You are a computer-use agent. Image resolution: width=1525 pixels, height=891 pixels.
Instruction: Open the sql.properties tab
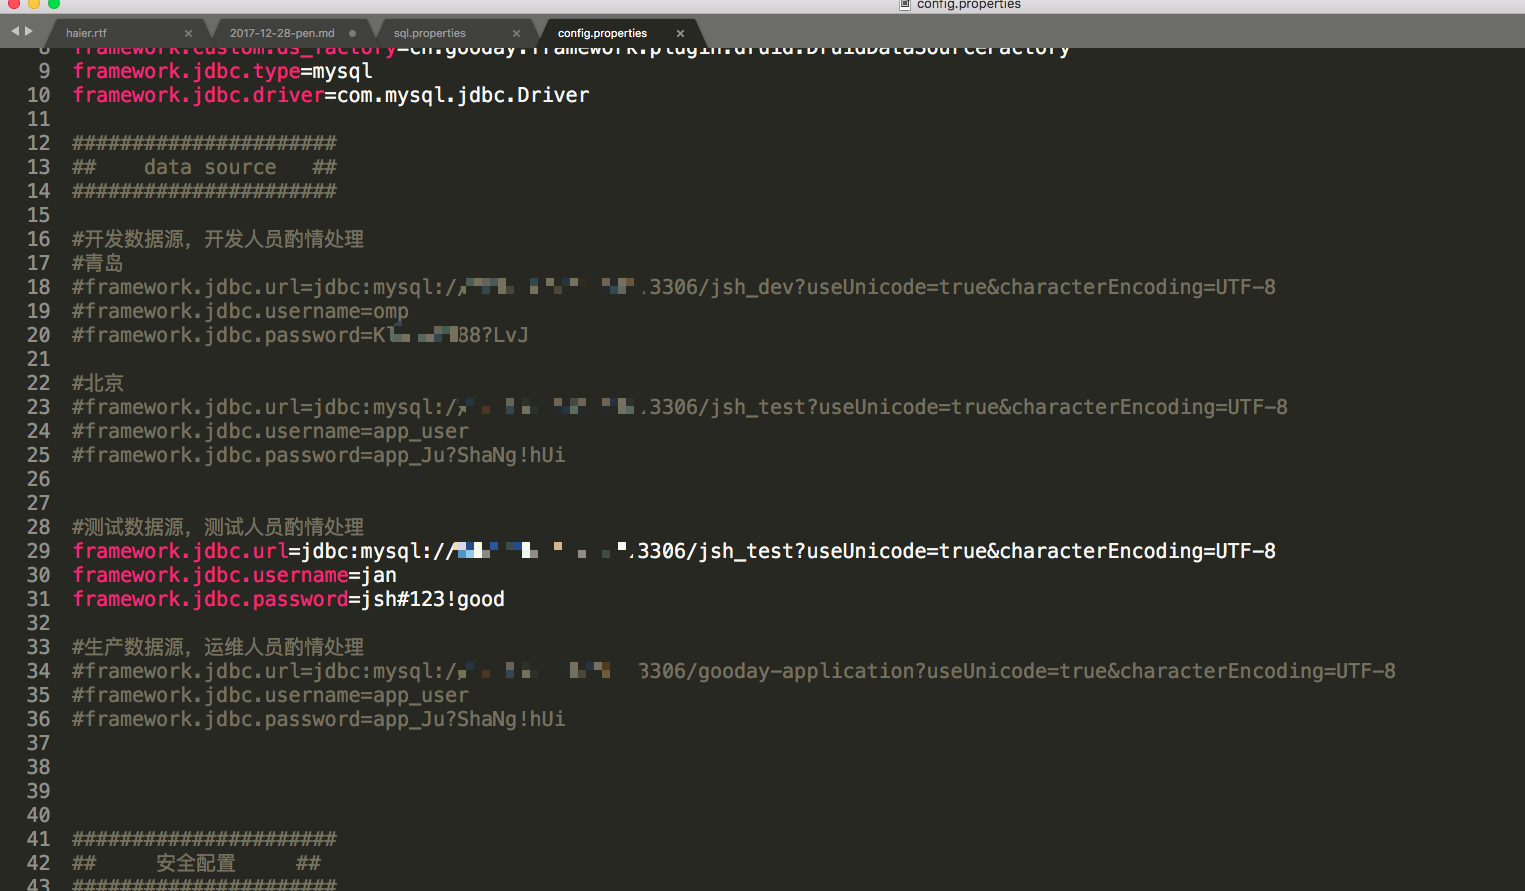430,33
